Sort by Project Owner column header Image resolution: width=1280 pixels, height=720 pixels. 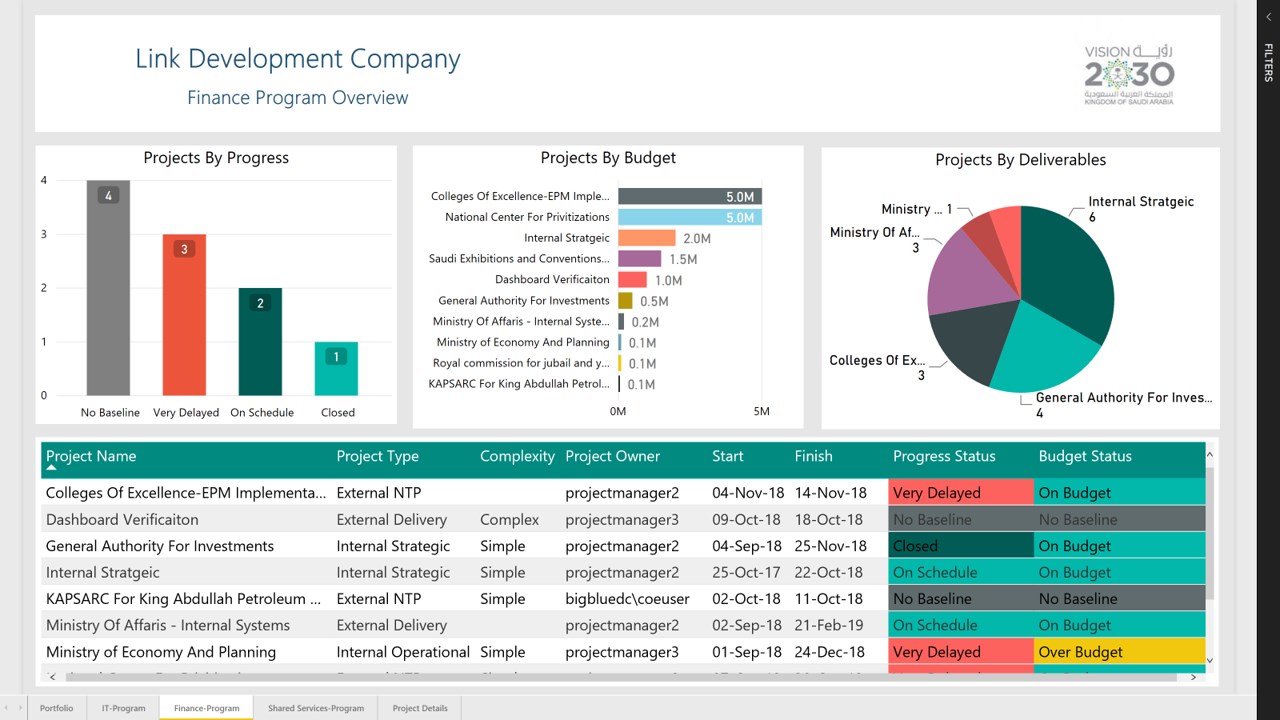[x=612, y=456]
